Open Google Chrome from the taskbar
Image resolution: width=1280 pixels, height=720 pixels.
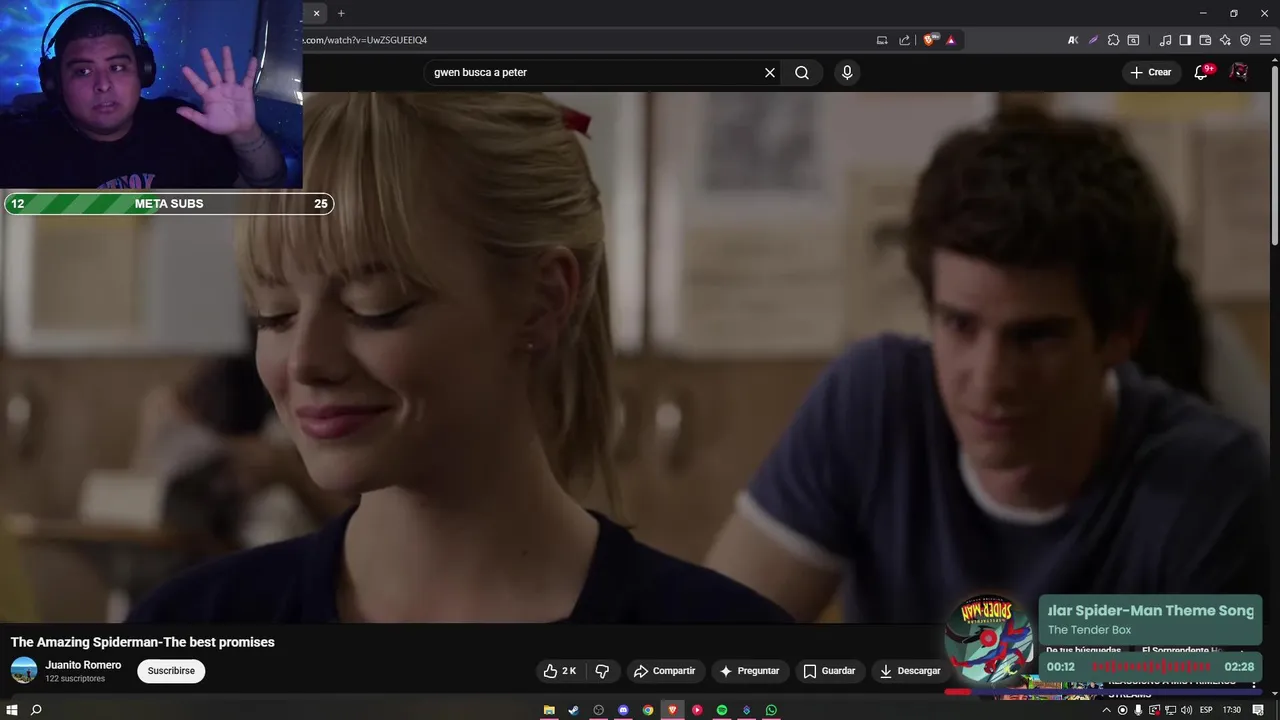click(x=648, y=710)
